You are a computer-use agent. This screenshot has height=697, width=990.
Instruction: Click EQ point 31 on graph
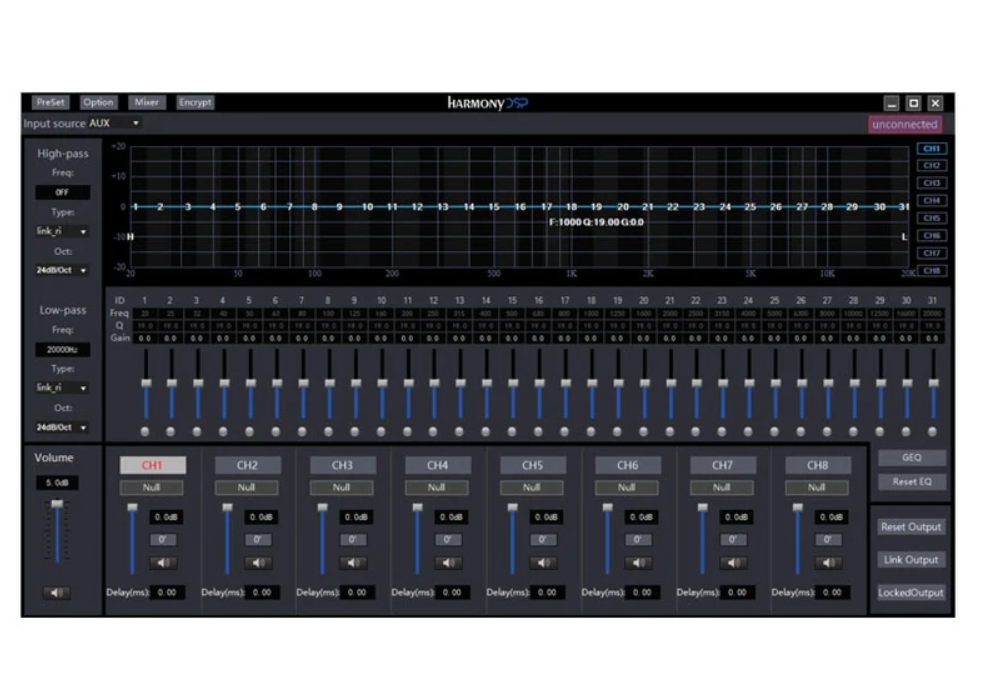904,207
